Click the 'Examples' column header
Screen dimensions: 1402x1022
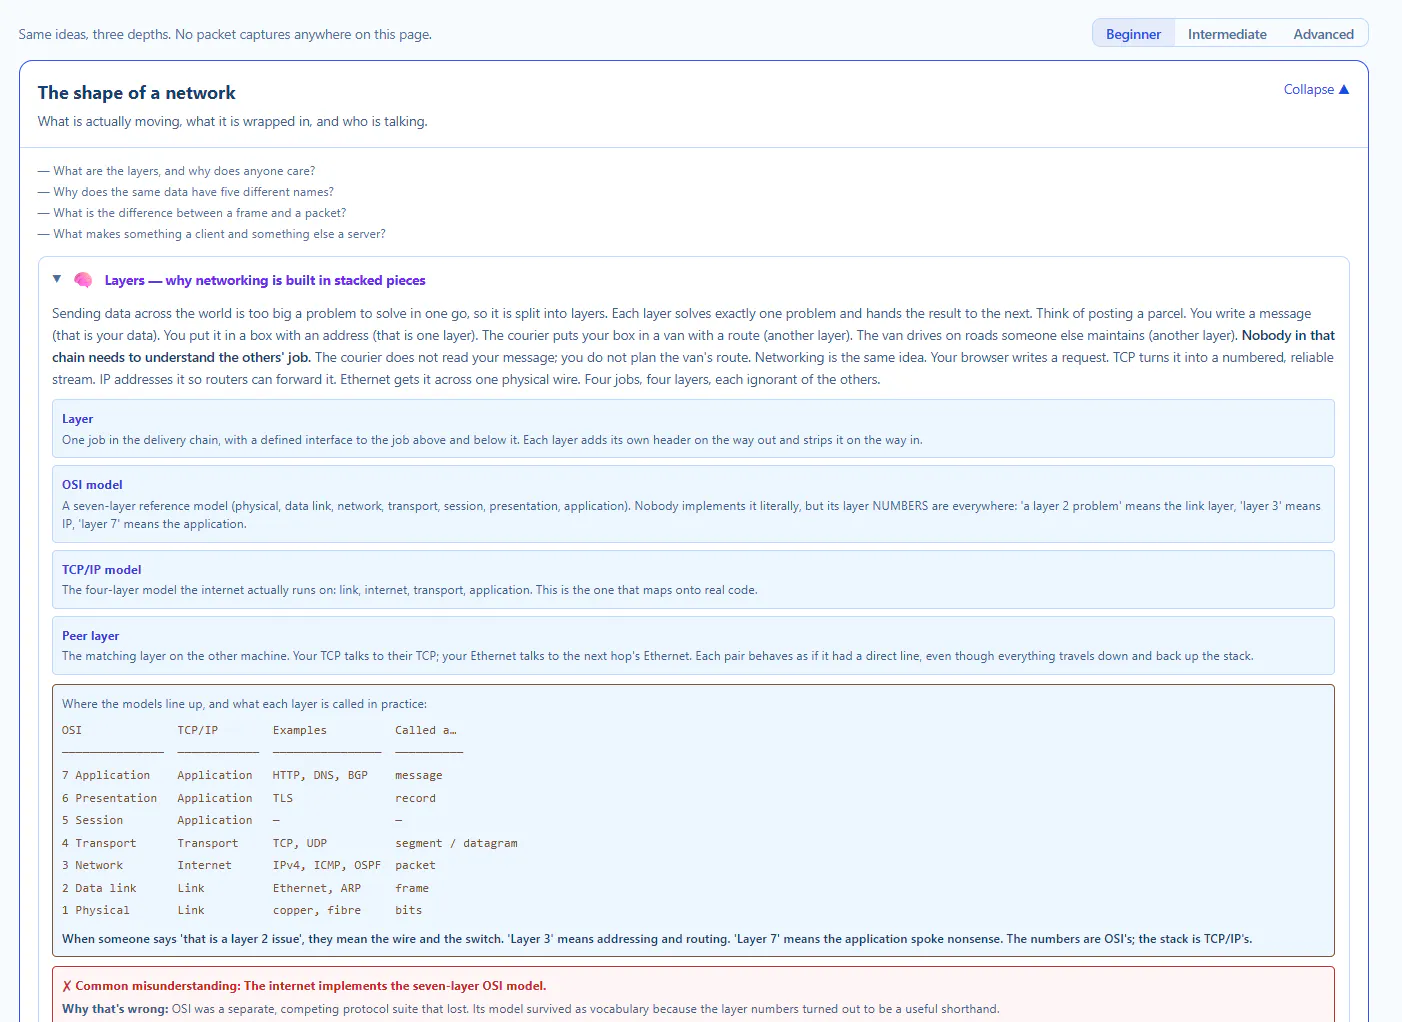click(x=300, y=730)
